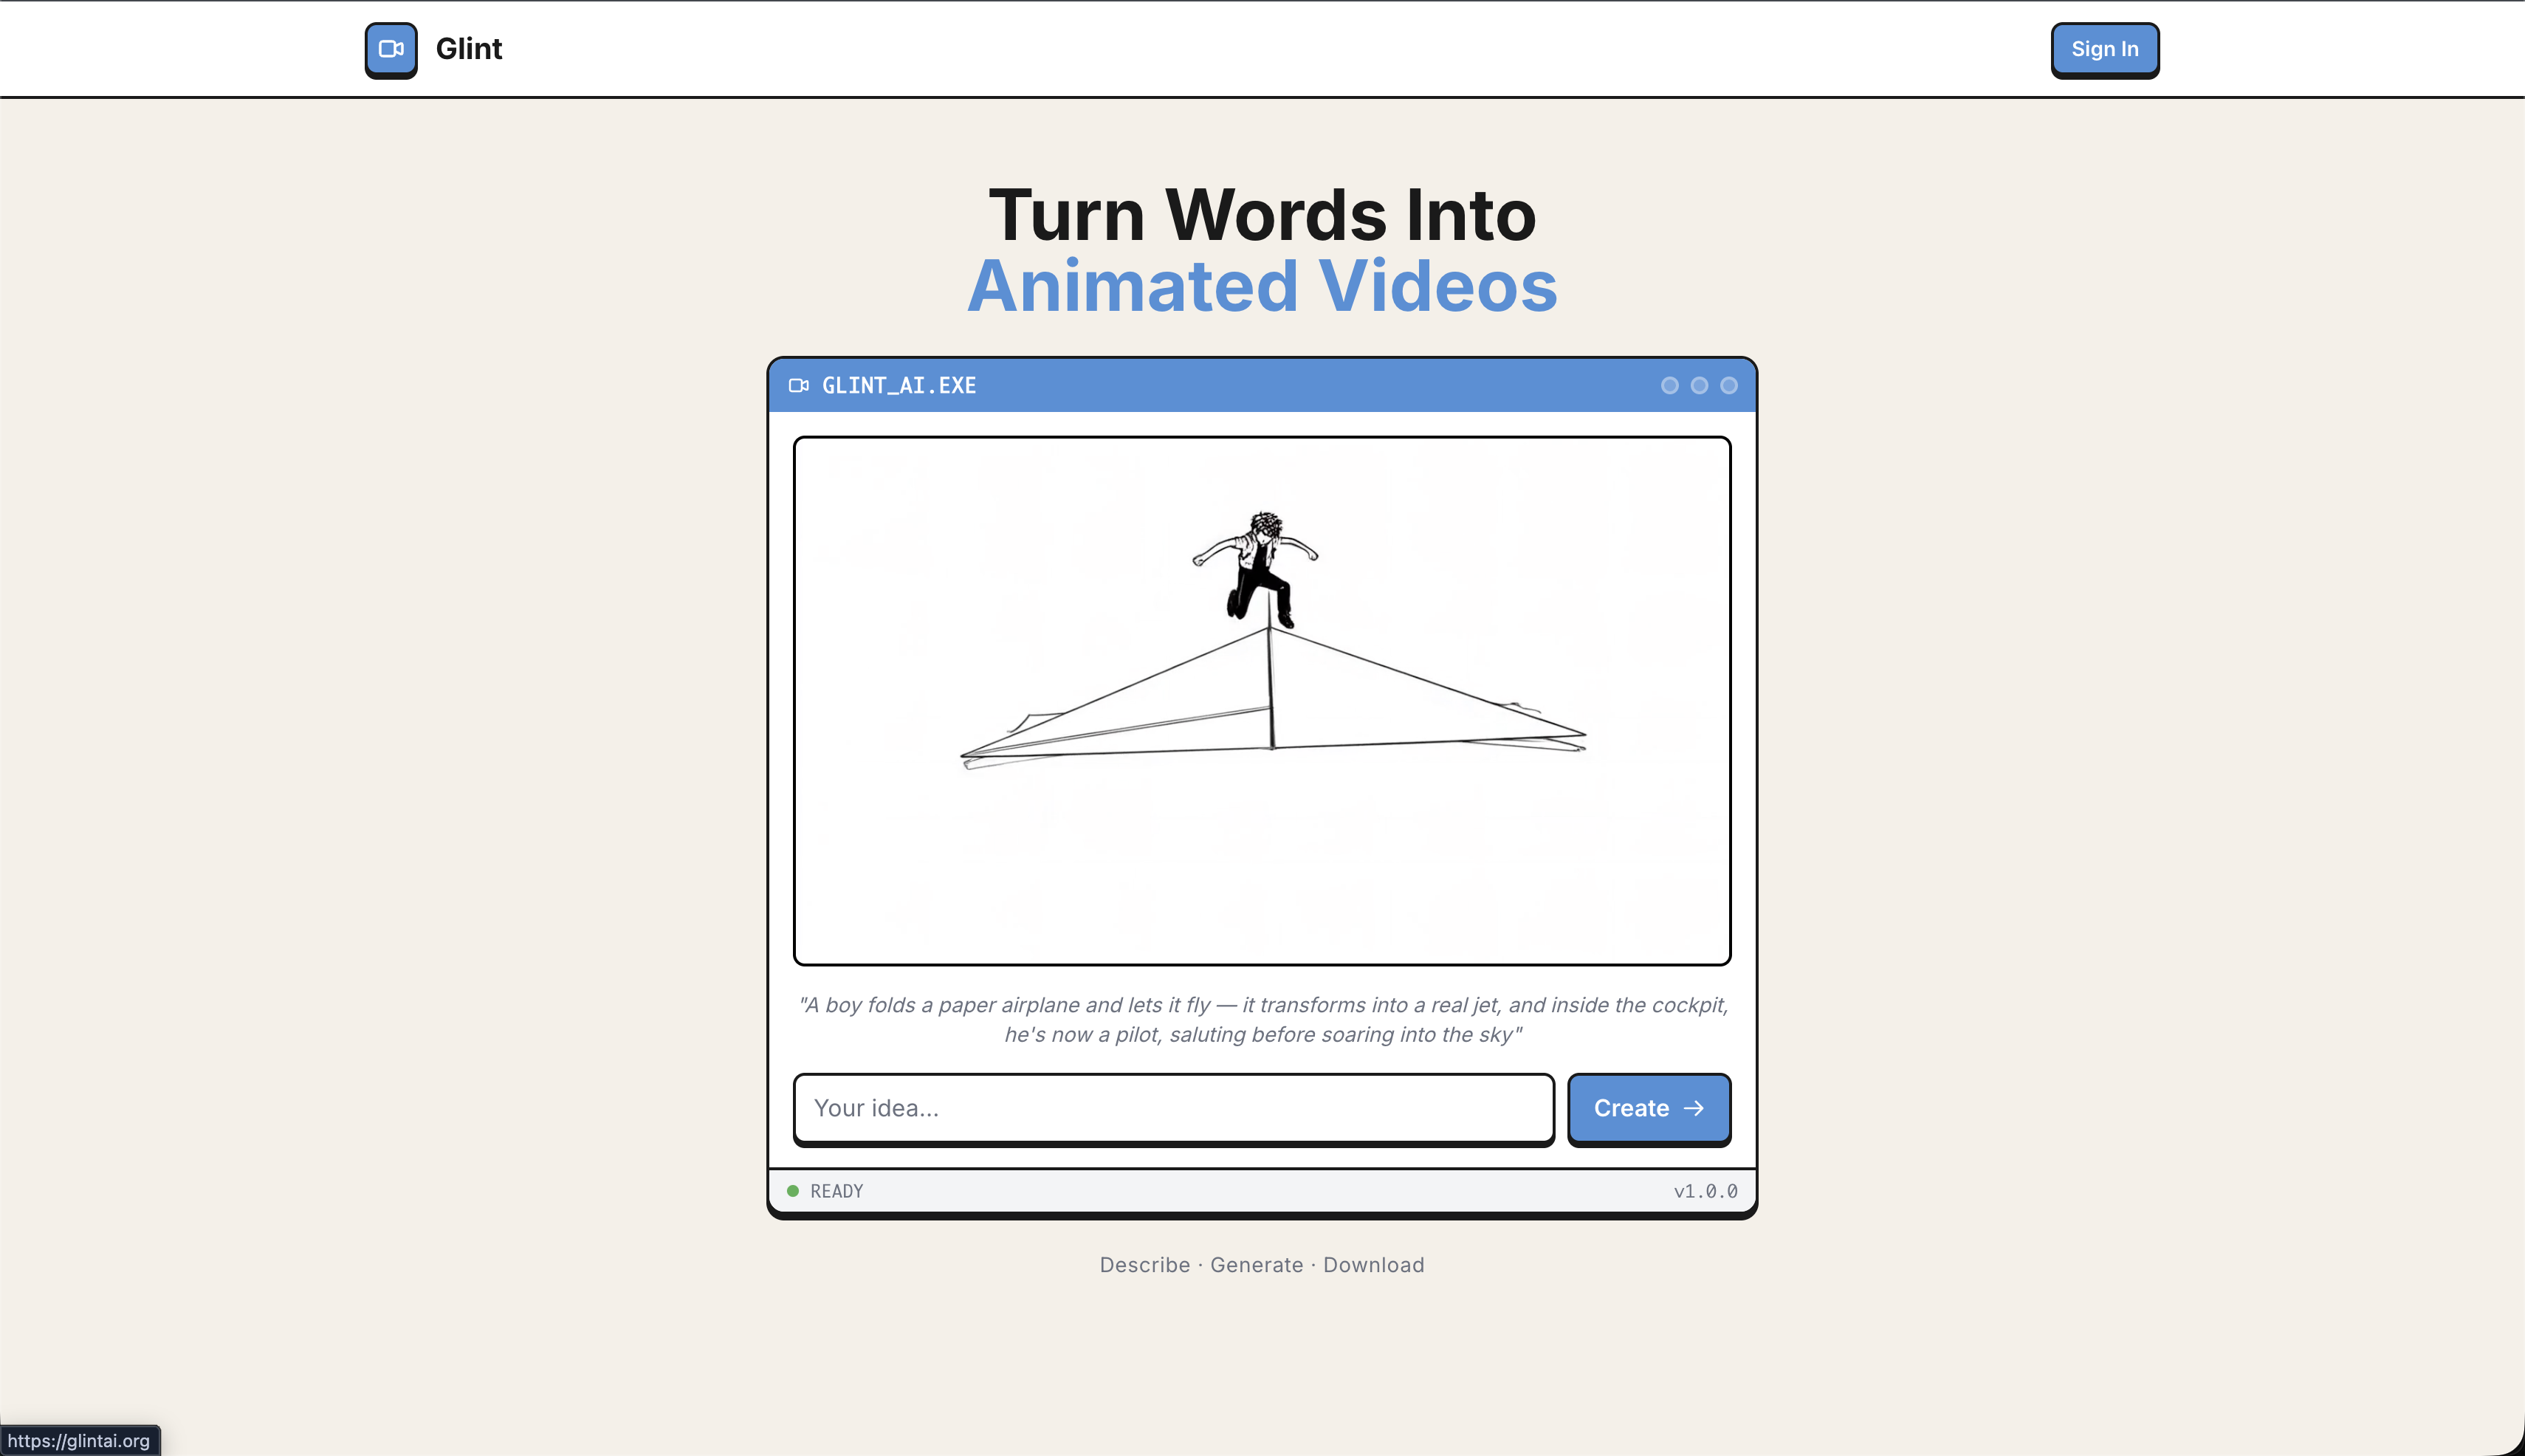This screenshot has width=2525, height=1456.
Task: Click the Glint brand name text
Action: pyautogui.click(x=468, y=49)
